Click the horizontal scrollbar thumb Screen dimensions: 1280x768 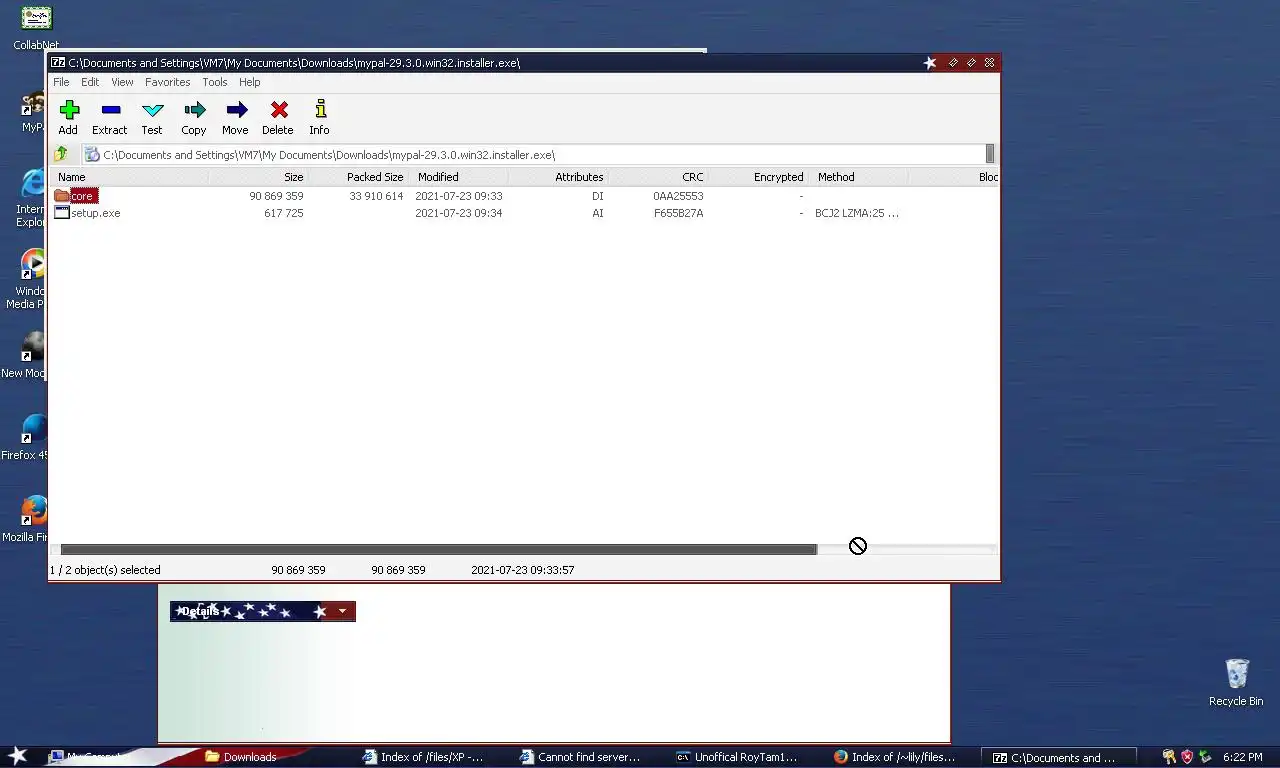click(438, 549)
